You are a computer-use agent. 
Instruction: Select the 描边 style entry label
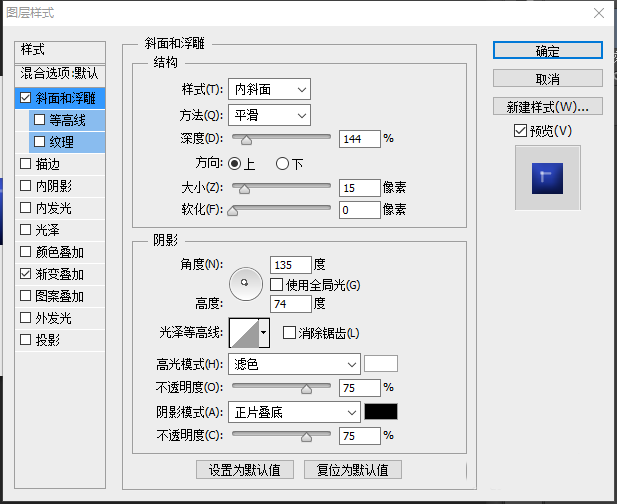click(x=48, y=164)
